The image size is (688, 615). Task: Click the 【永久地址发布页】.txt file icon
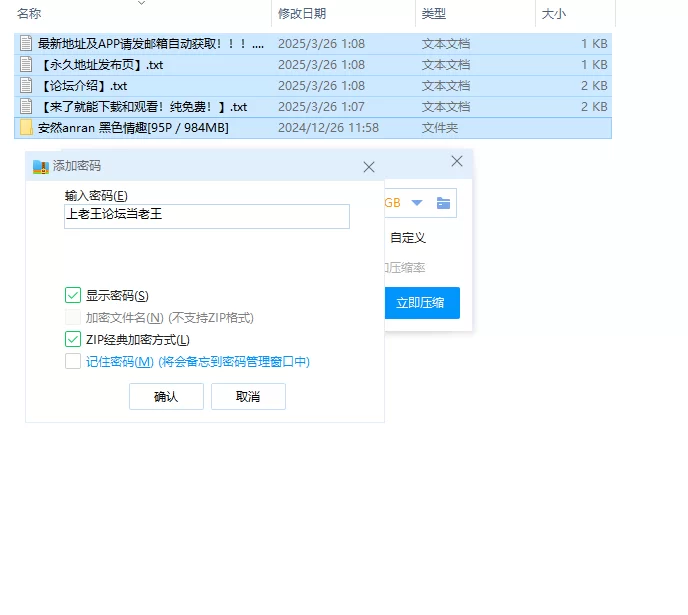[x=26, y=65]
